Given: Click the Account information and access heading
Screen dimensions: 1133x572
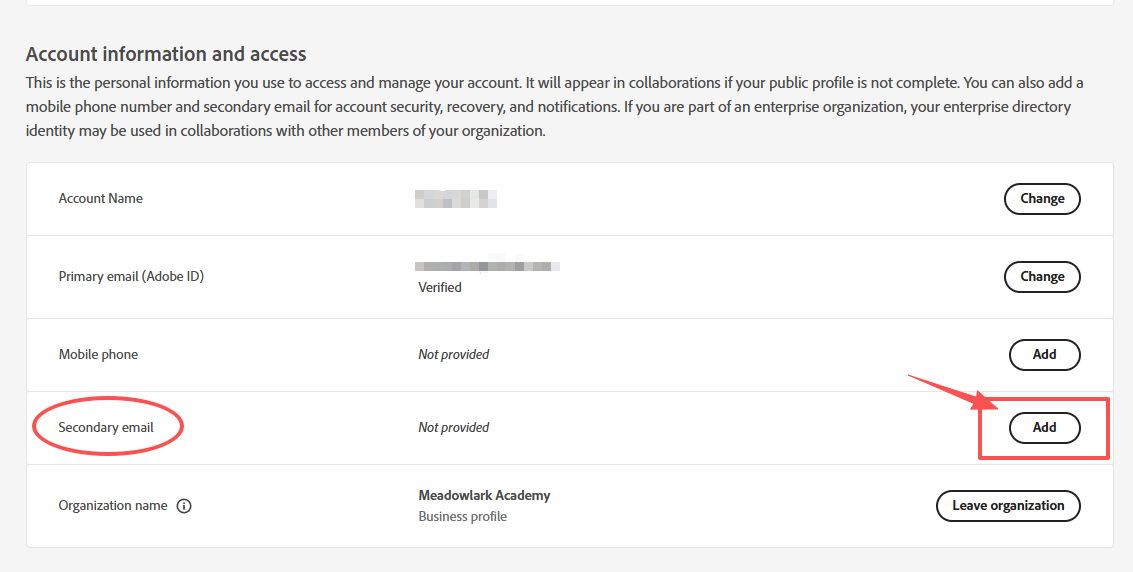Looking at the screenshot, I should (166, 54).
